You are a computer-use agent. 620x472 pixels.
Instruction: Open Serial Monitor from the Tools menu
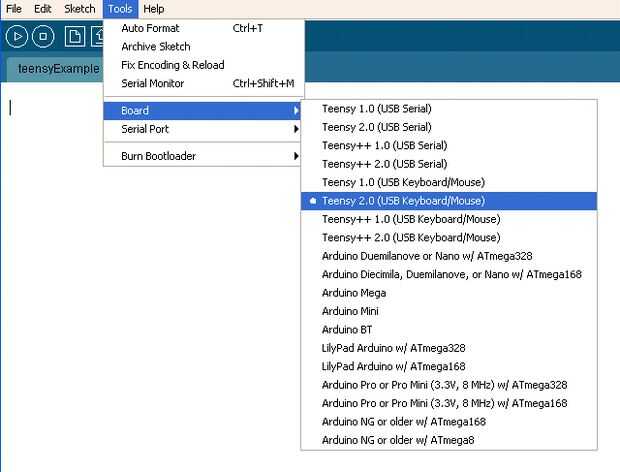204,83
